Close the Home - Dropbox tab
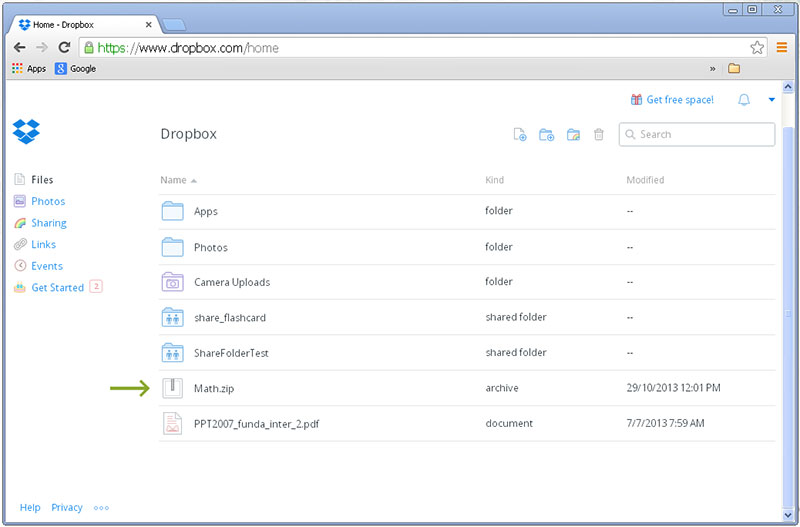The image size is (800, 527). [148, 24]
